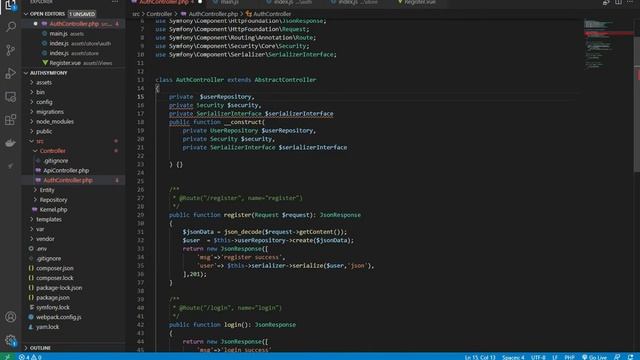Expand the Outline section

click(74, 348)
